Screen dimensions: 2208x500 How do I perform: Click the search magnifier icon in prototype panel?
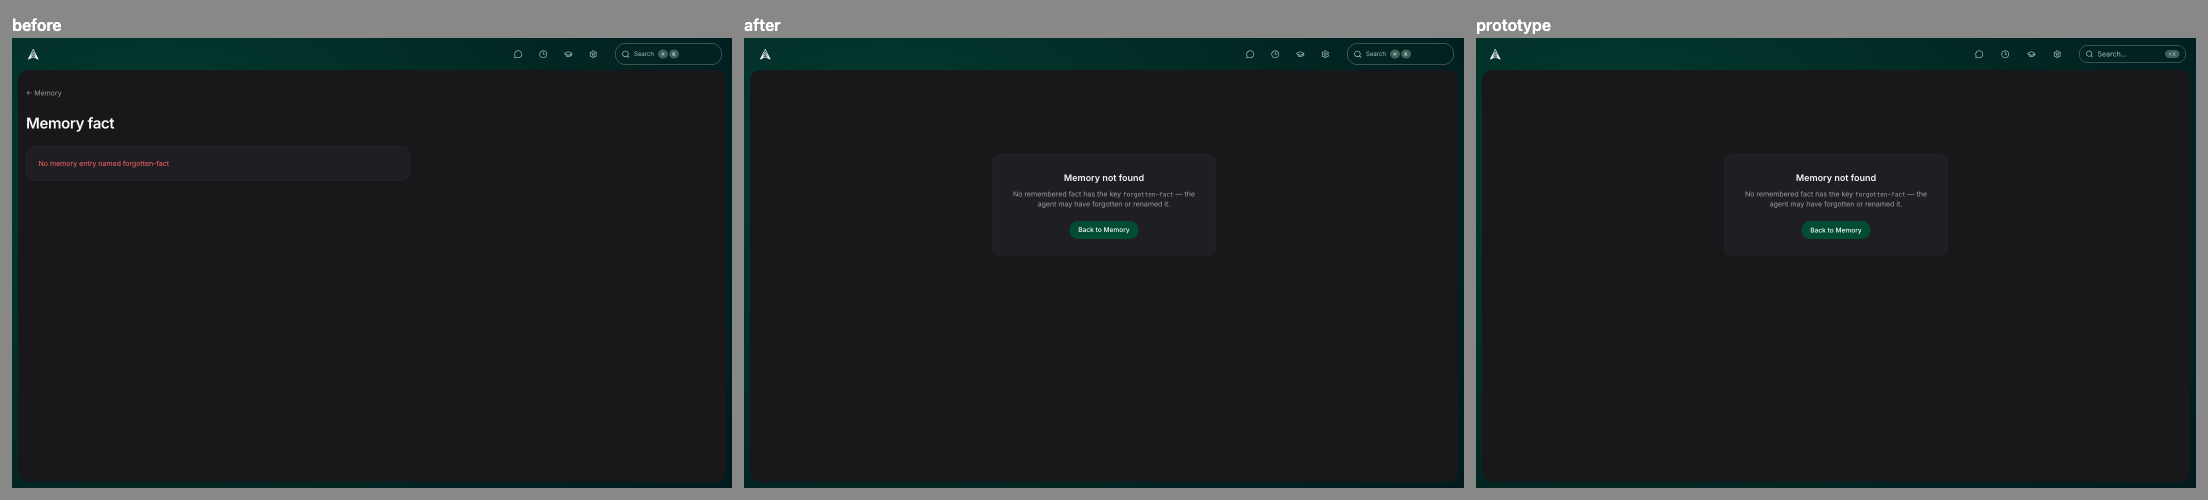2089,54
